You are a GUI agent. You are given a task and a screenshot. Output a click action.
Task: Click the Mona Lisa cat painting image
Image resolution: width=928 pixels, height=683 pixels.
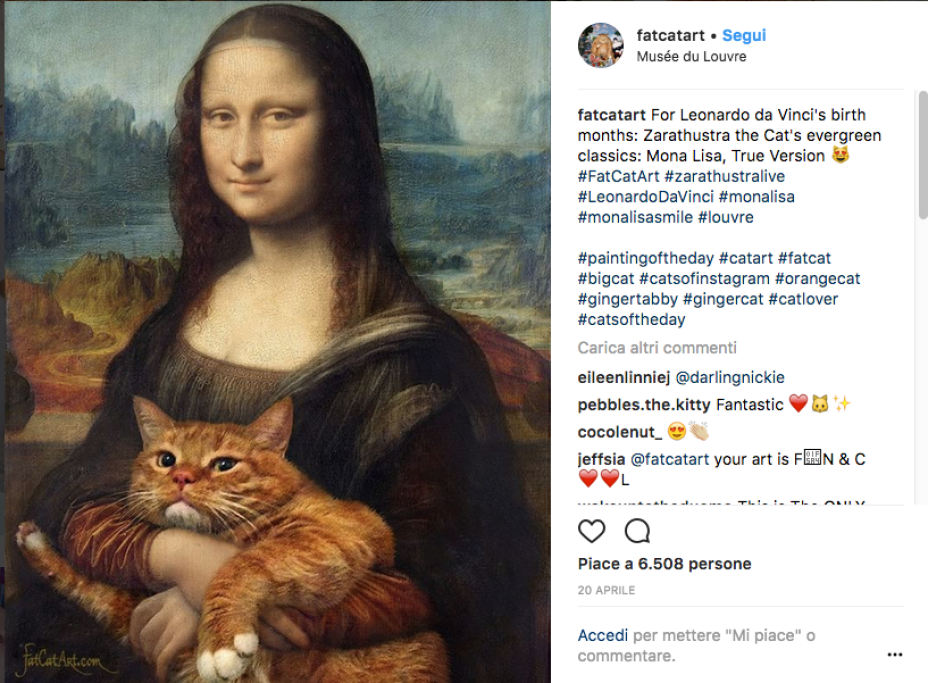pos(275,341)
